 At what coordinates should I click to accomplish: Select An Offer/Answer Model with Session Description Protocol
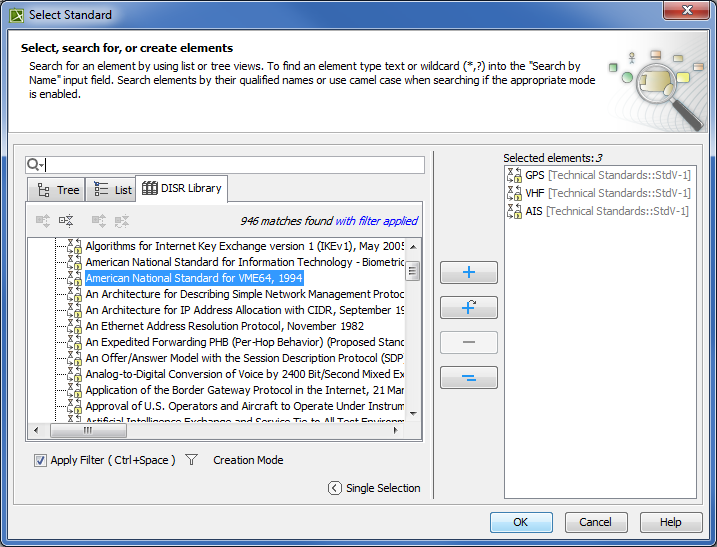point(245,358)
